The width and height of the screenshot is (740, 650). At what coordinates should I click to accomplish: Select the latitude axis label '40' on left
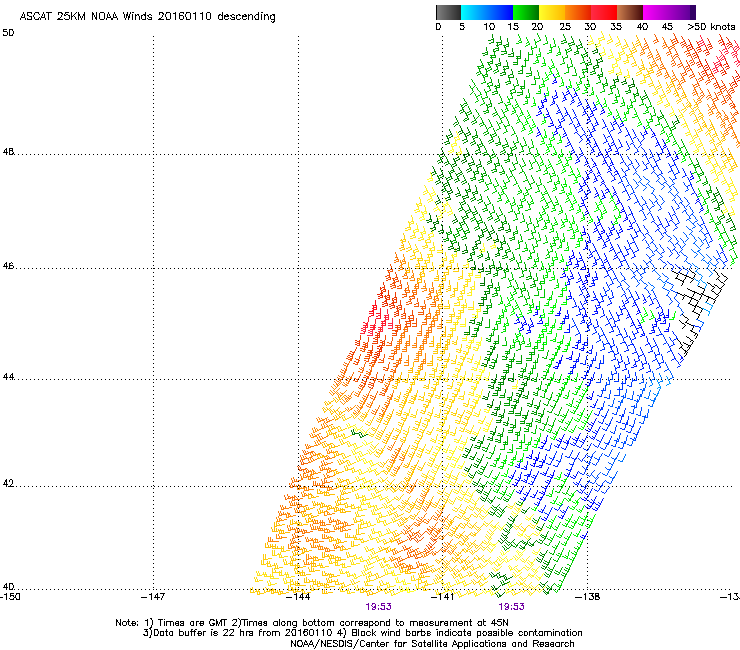click(x=8, y=587)
